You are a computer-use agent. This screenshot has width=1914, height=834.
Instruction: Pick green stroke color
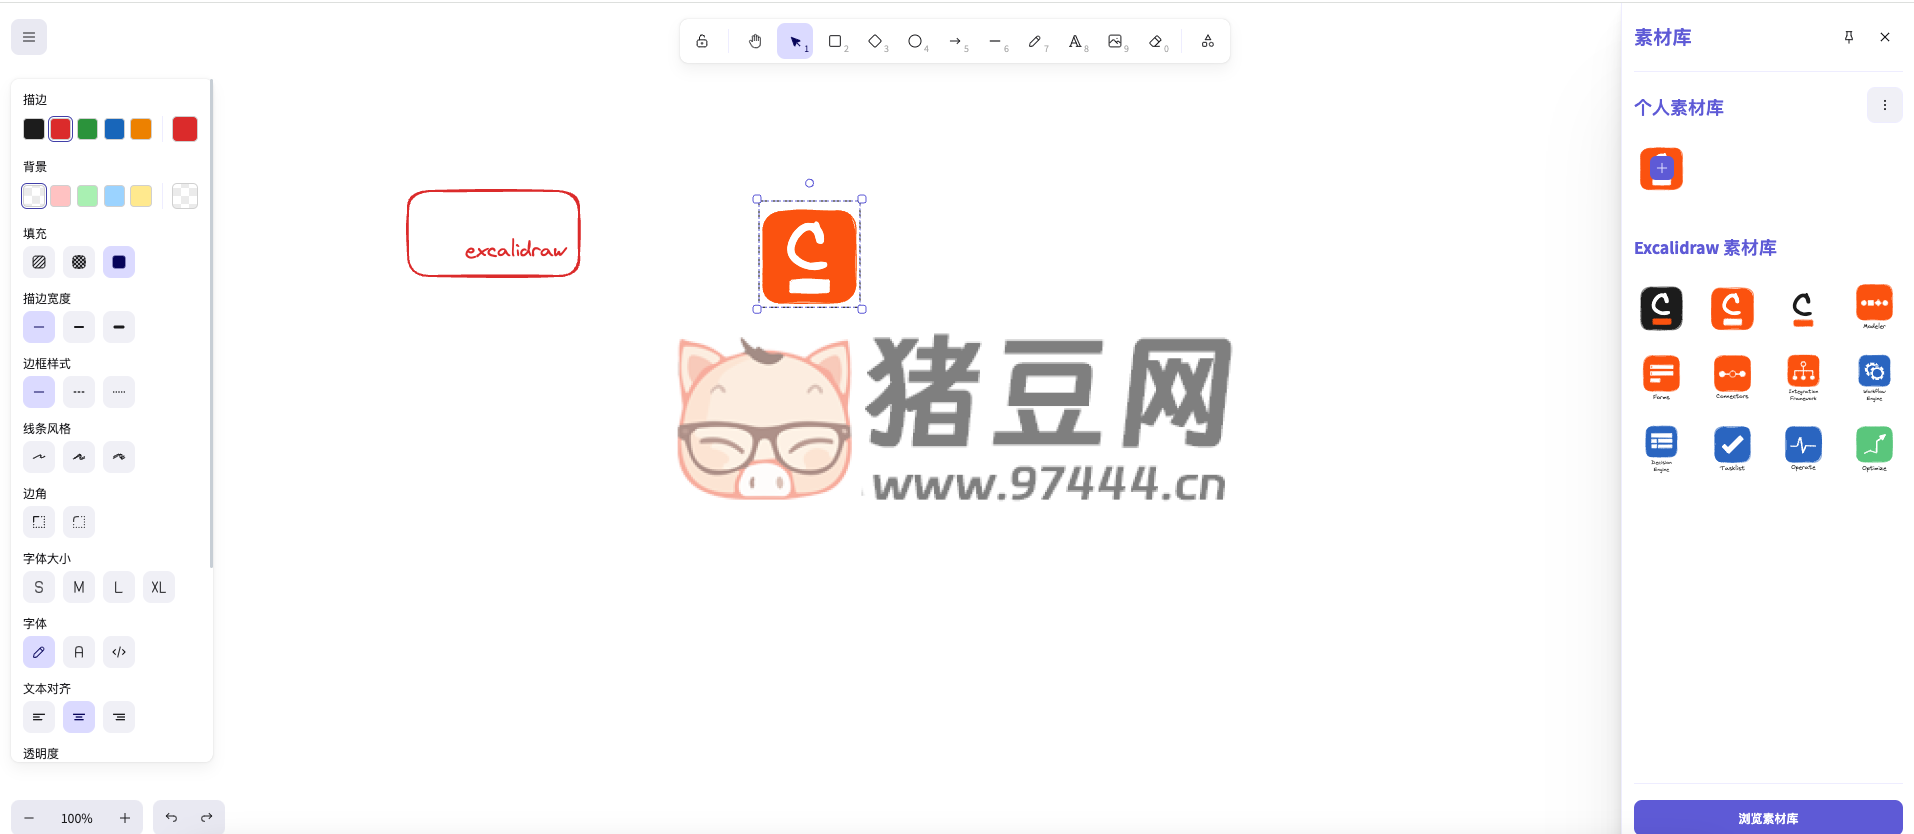[88, 129]
